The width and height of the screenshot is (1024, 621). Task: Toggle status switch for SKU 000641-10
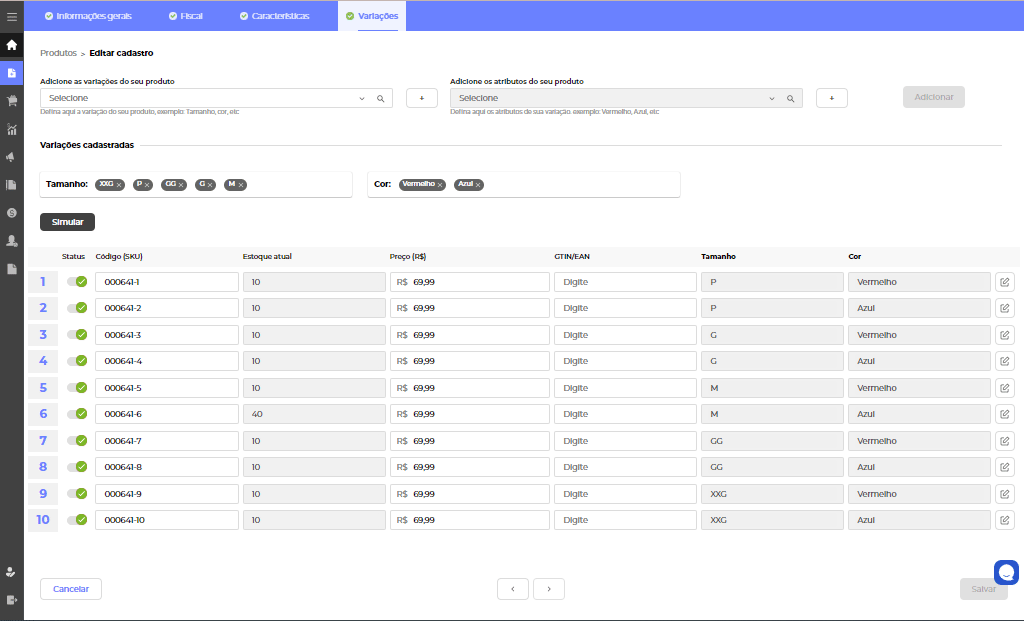77,520
